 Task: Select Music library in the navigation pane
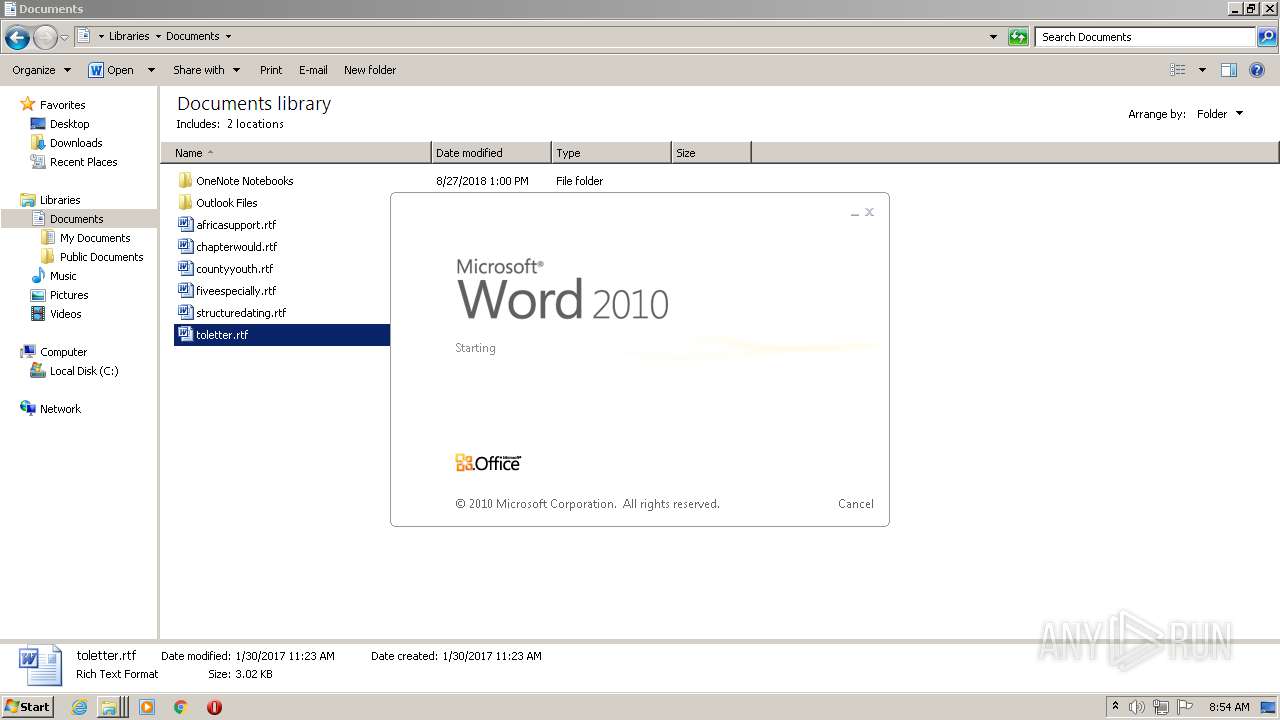click(x=63, y=276)
